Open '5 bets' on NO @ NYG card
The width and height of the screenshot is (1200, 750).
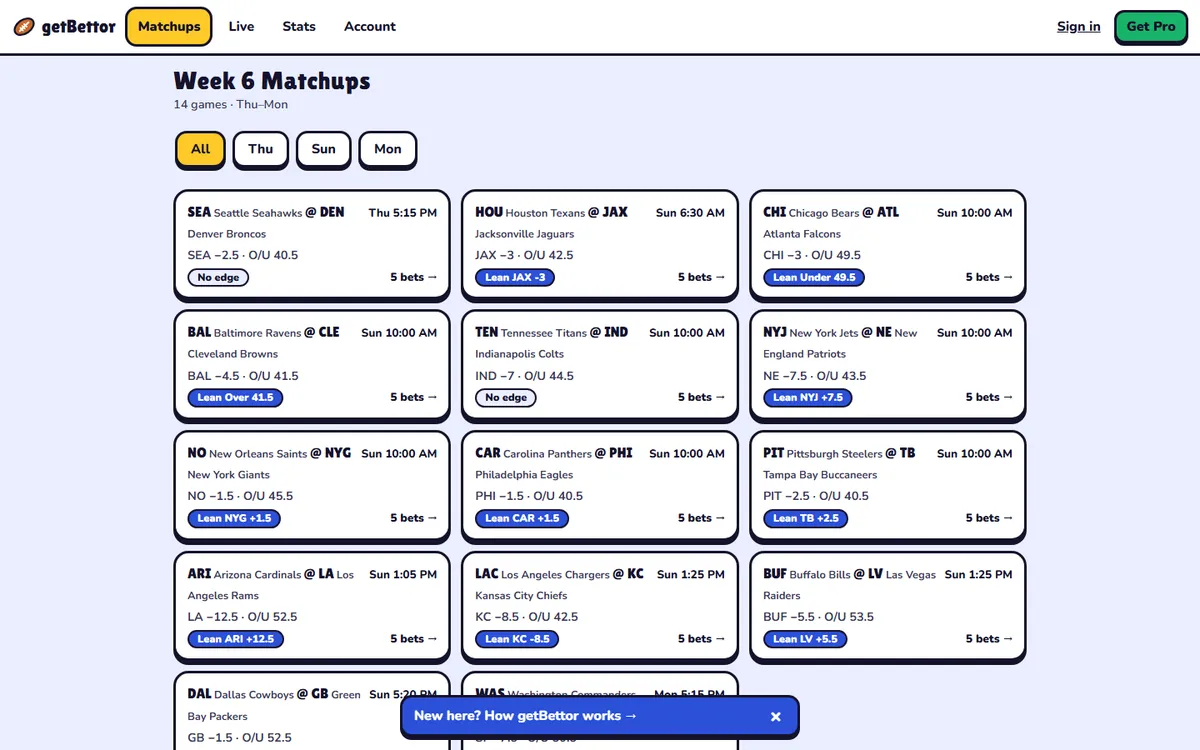click(414, 518)
